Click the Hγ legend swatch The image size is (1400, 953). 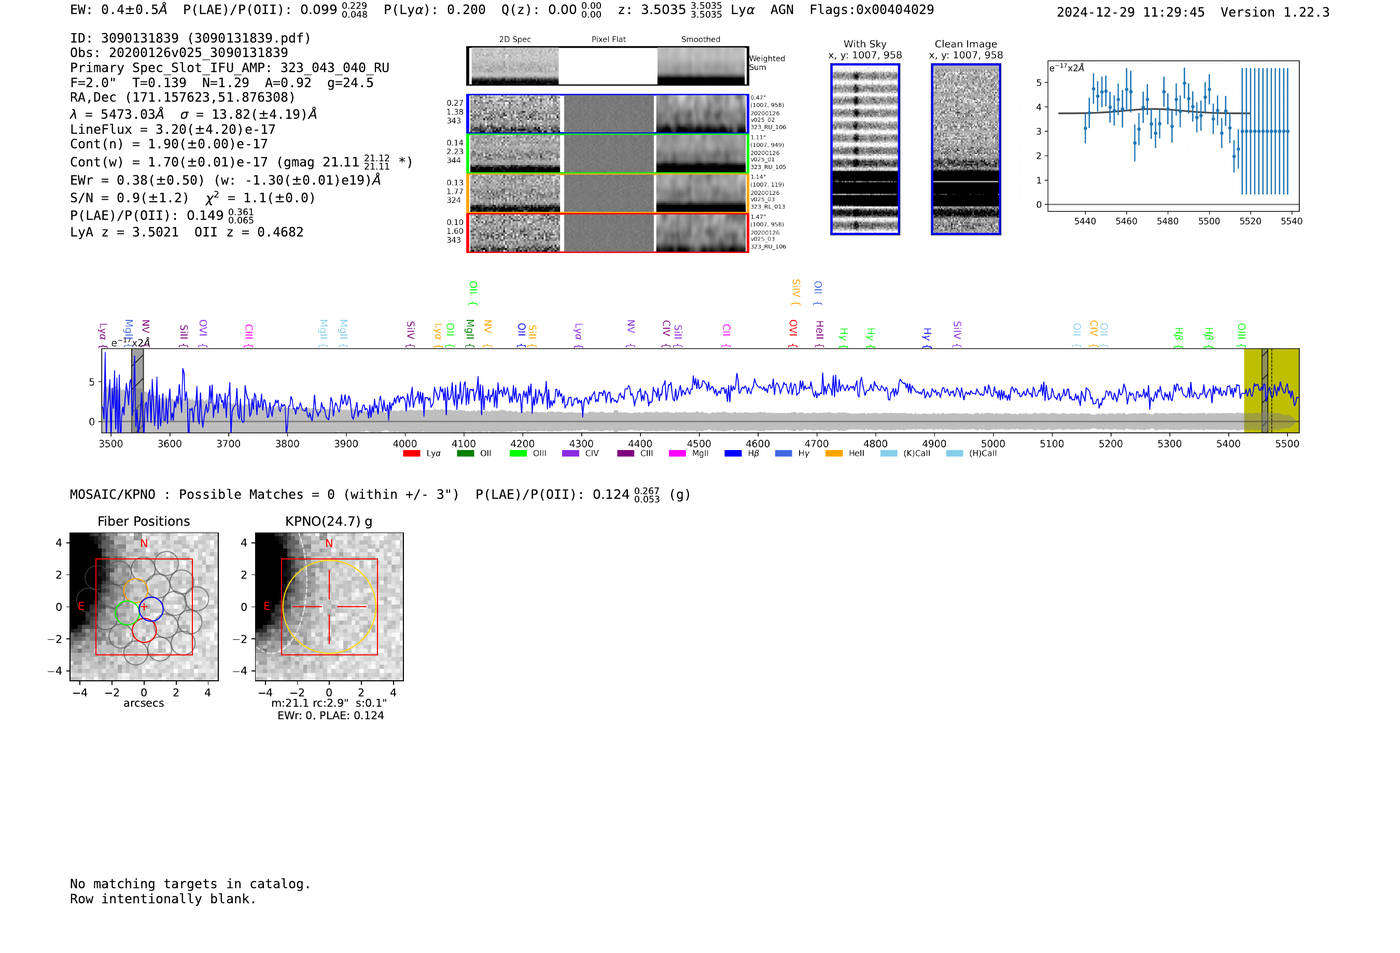(783, 454)
